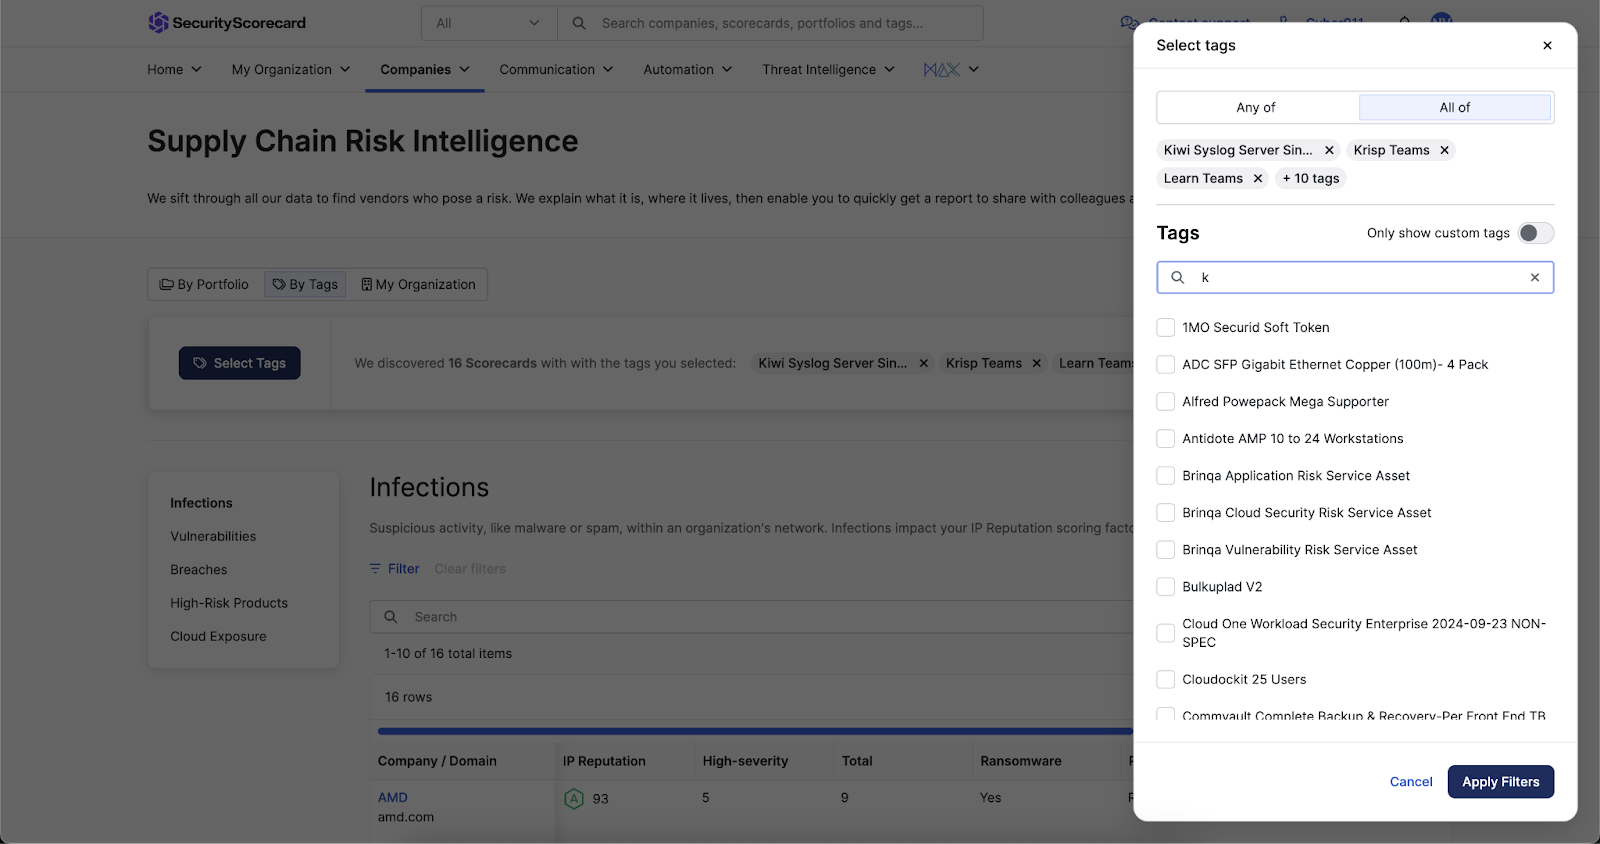The height and width of the screenshot is (844, 1600).
Task: Check Cloud One Workload Security Enterprise tag
Action: [1165, 633]
